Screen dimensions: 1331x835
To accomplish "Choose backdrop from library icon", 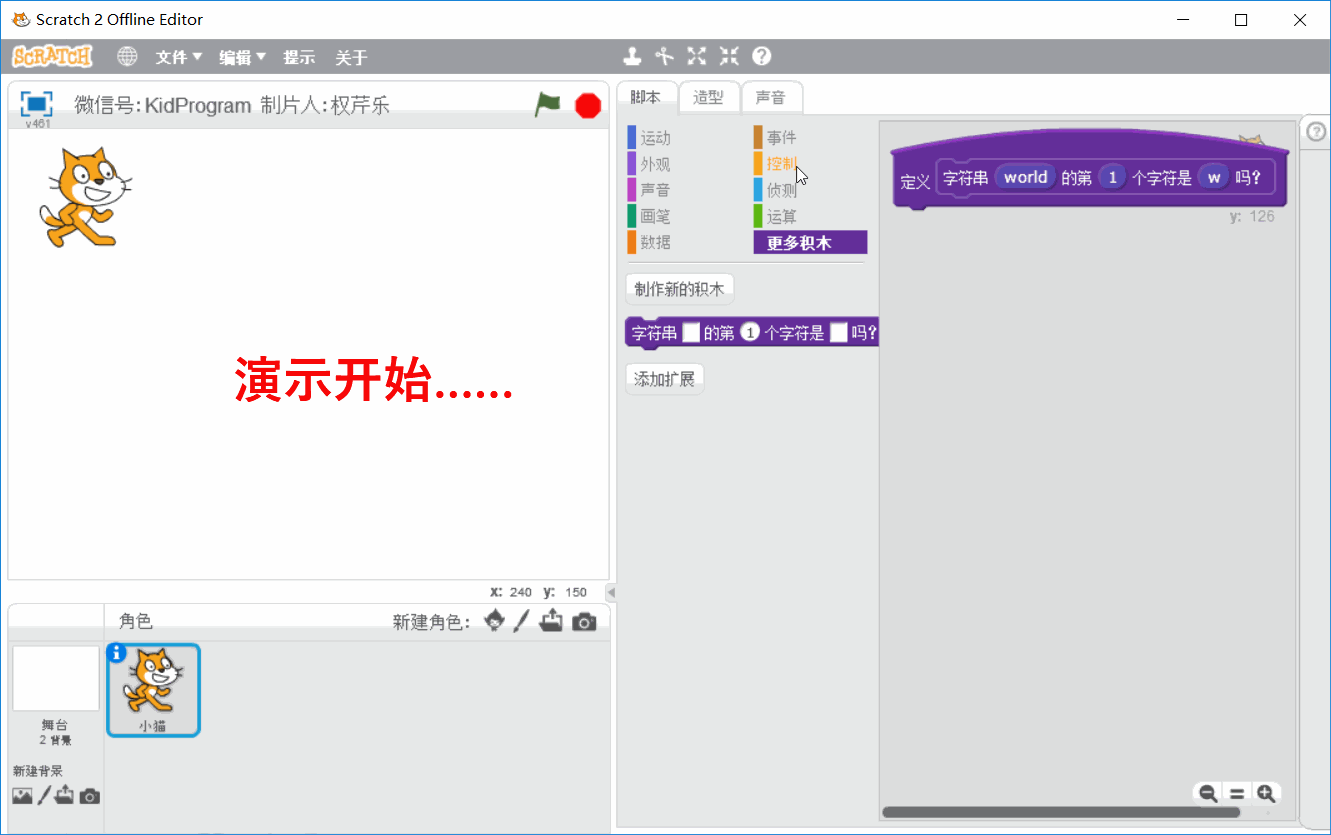I will tap(22, 796).
